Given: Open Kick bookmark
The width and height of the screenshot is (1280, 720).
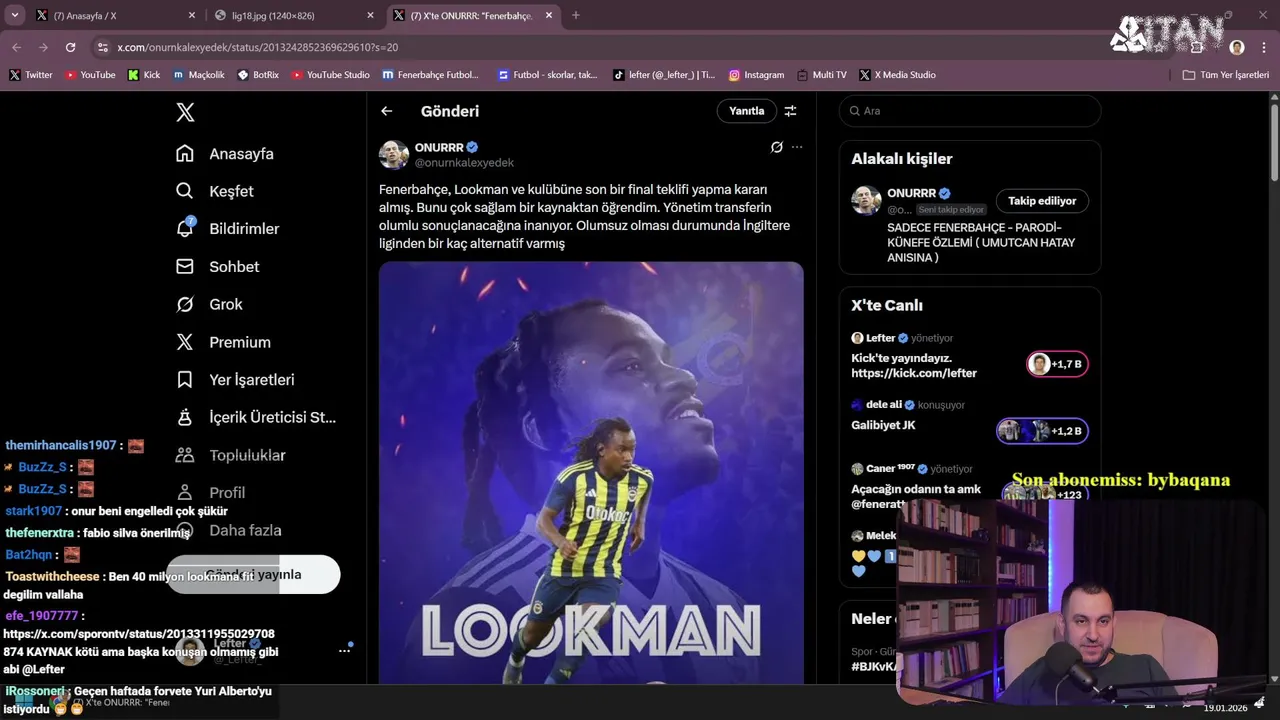Looking at the screenshot, I should (144, 75).
